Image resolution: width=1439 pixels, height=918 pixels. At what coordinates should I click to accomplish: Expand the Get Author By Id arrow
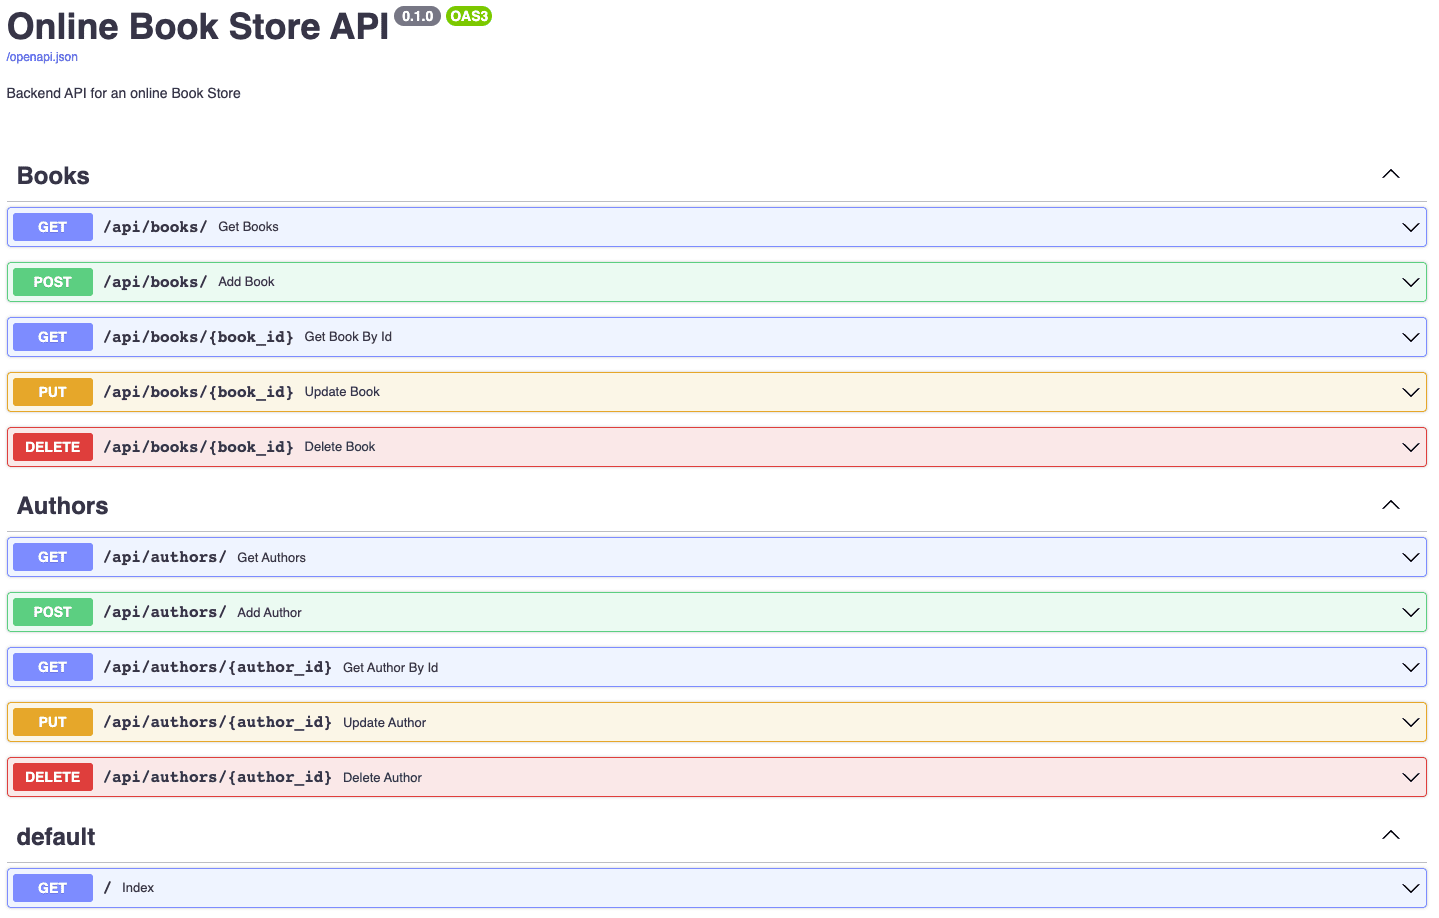[x=1411, y=667]
